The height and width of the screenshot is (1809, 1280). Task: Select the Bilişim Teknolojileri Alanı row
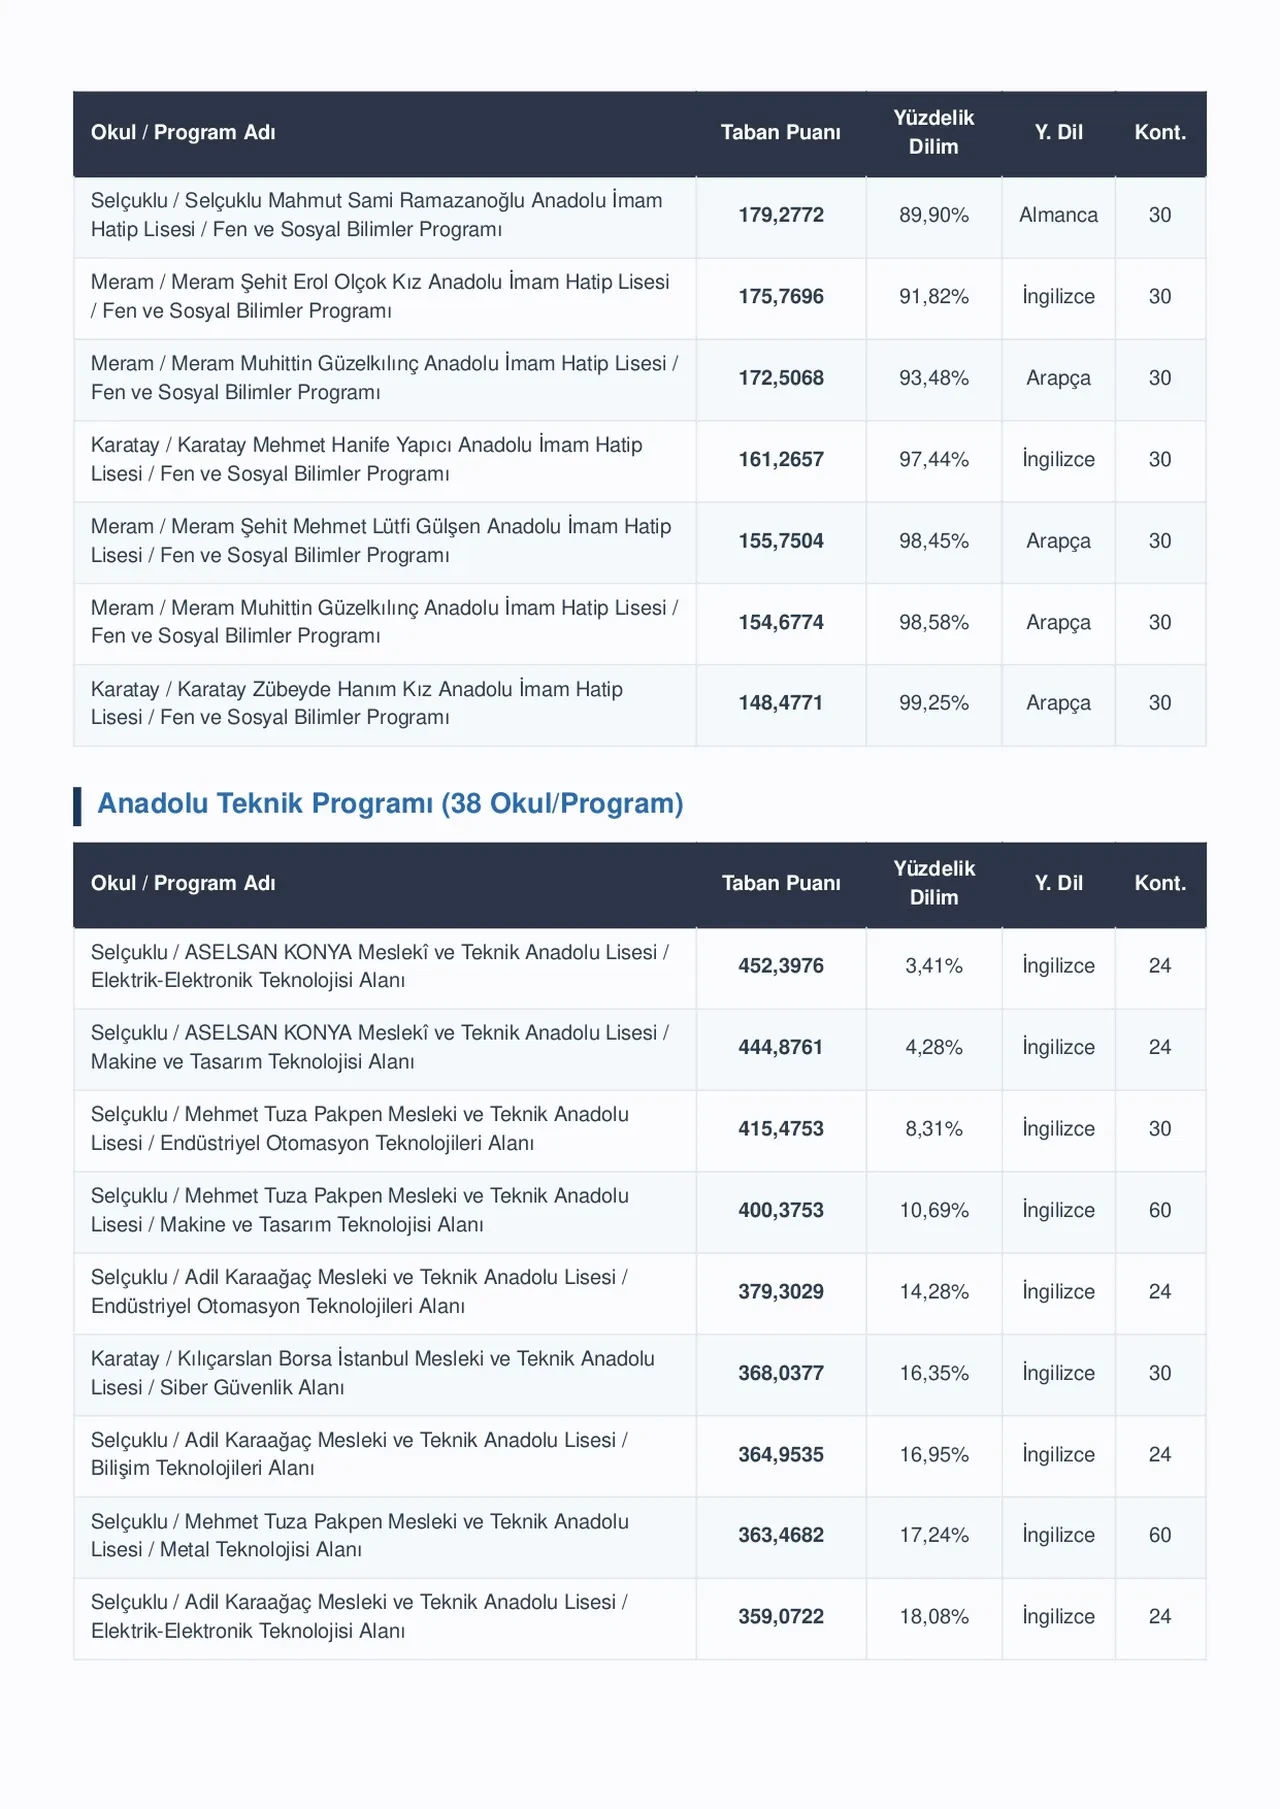tap(640, 1455)
